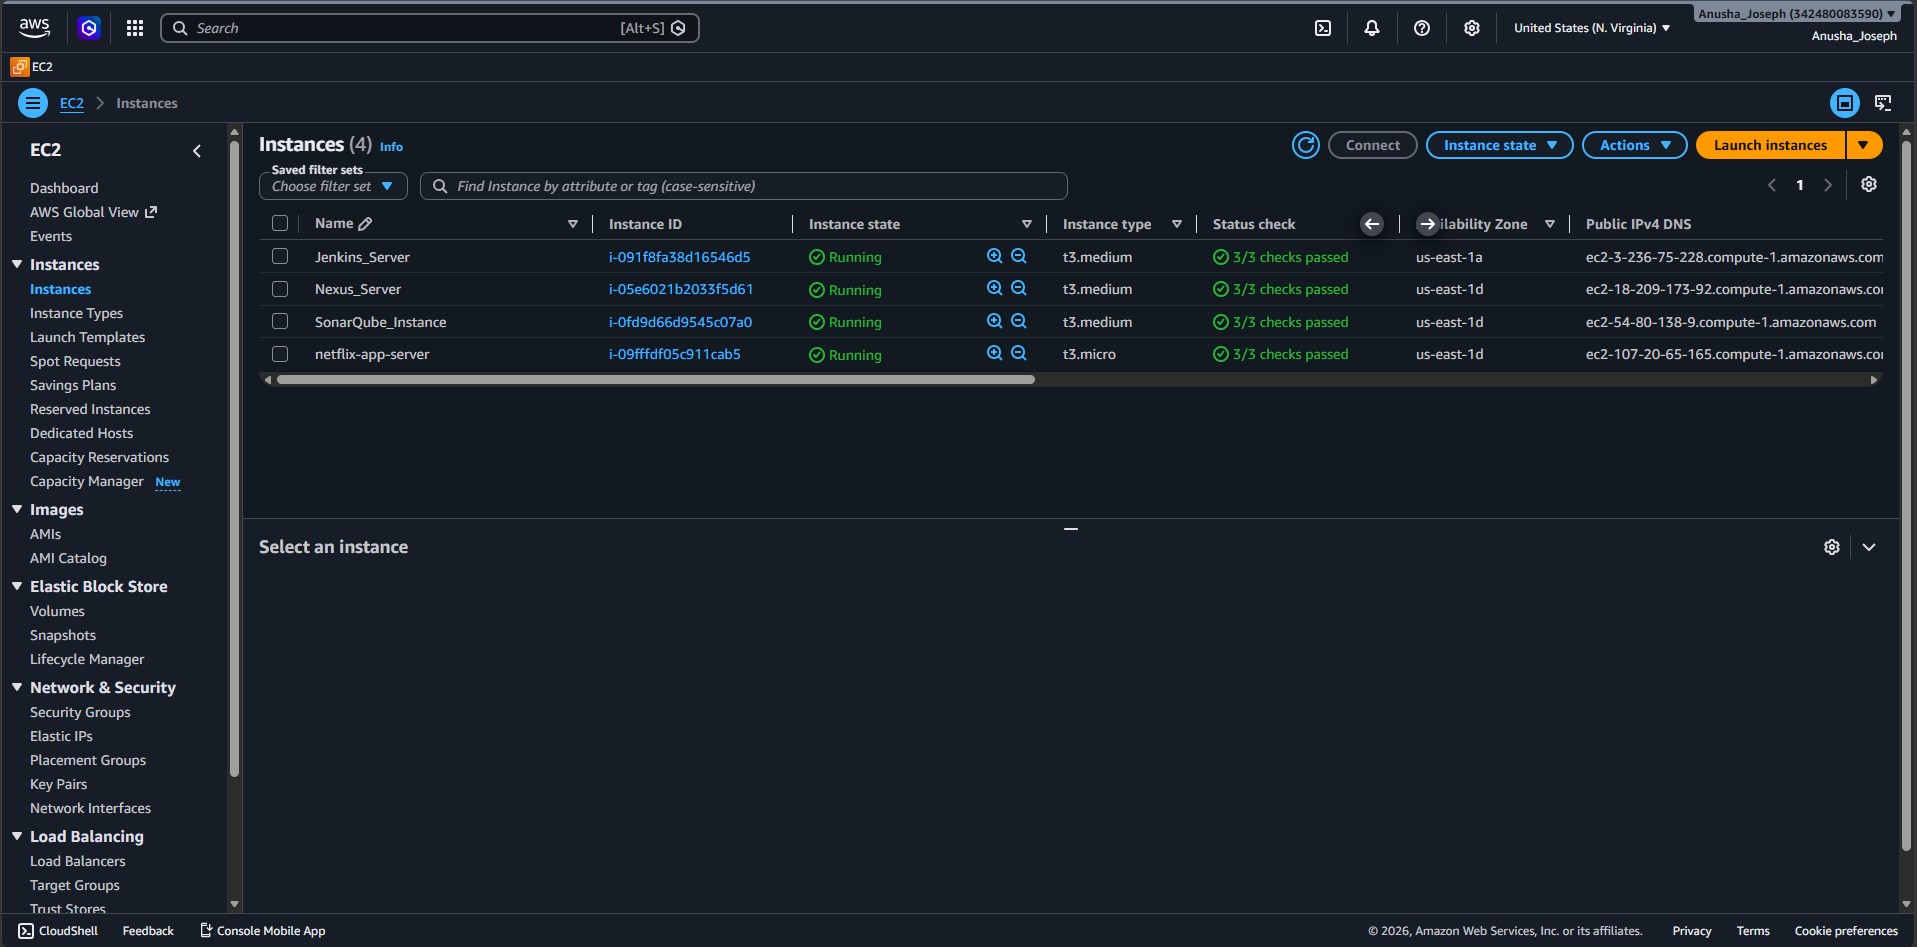Open CloudShell in the footer

(58, 931)
